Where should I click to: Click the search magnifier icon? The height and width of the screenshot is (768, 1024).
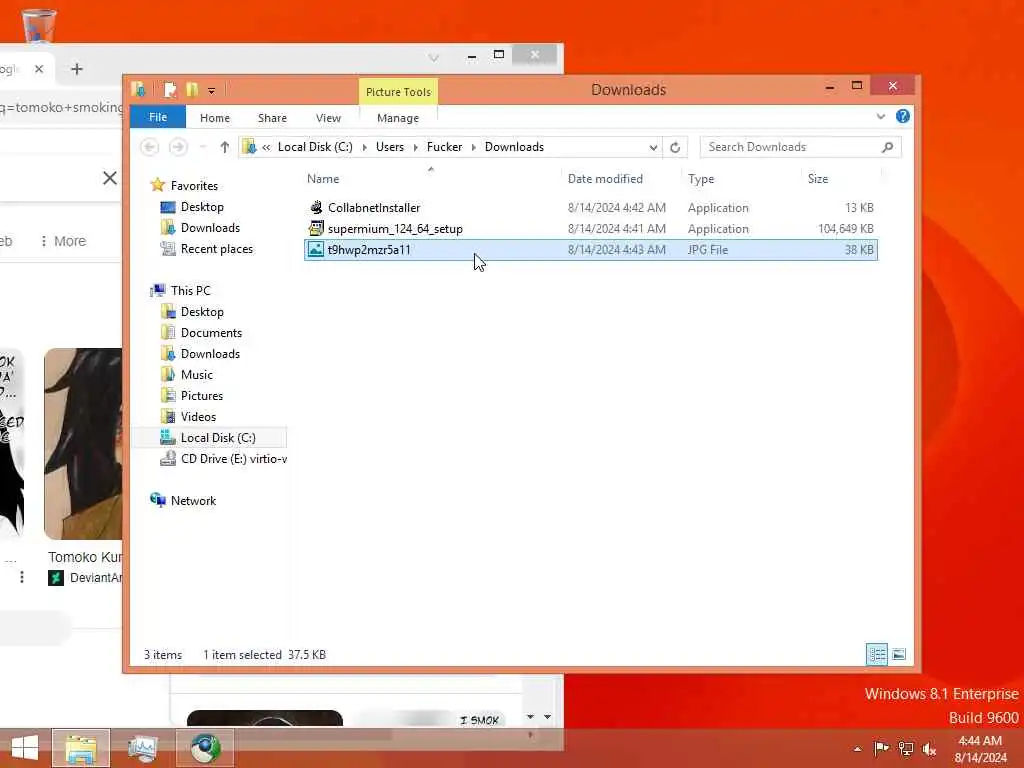888,147
